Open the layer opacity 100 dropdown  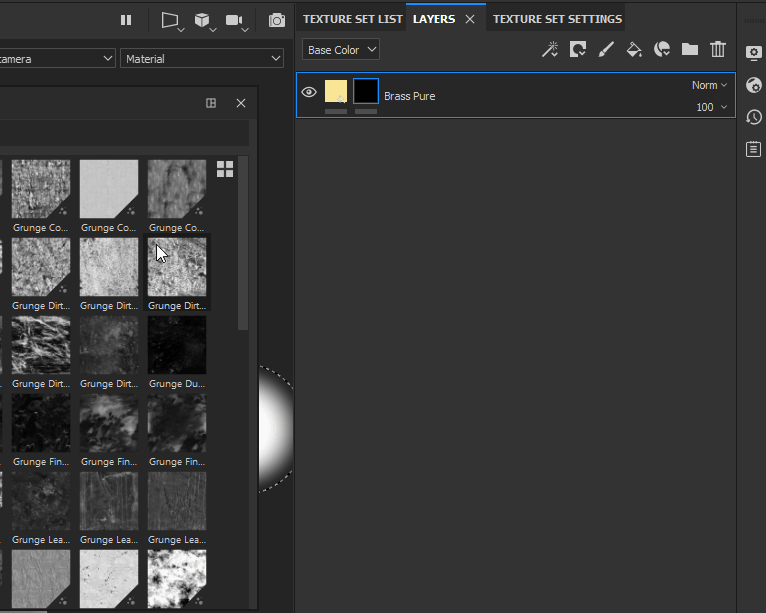(711, 107)
